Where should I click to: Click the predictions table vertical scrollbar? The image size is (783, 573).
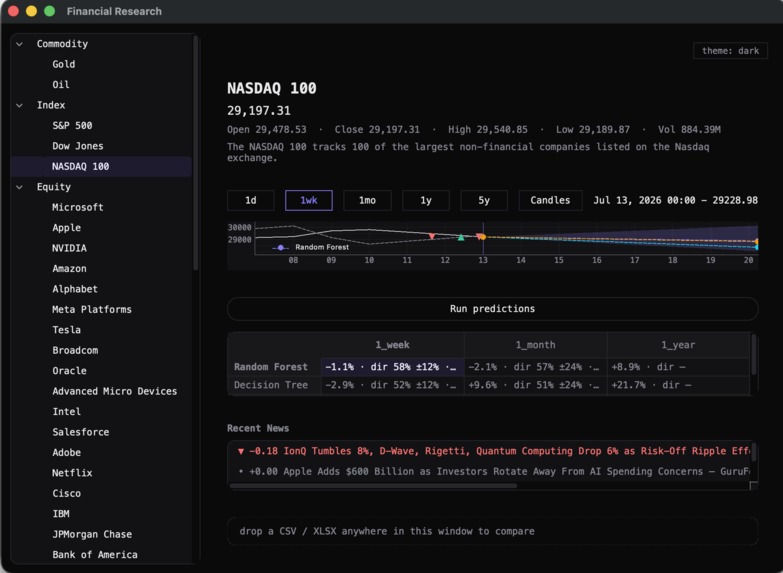tap(754, 355)
